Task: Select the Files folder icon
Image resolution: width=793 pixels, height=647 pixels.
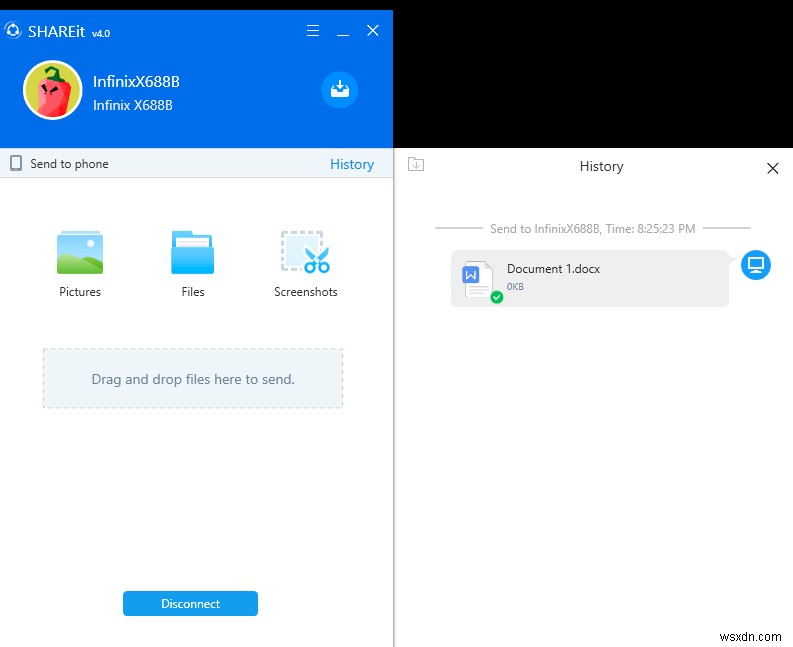Action: [x=193, y=252]
